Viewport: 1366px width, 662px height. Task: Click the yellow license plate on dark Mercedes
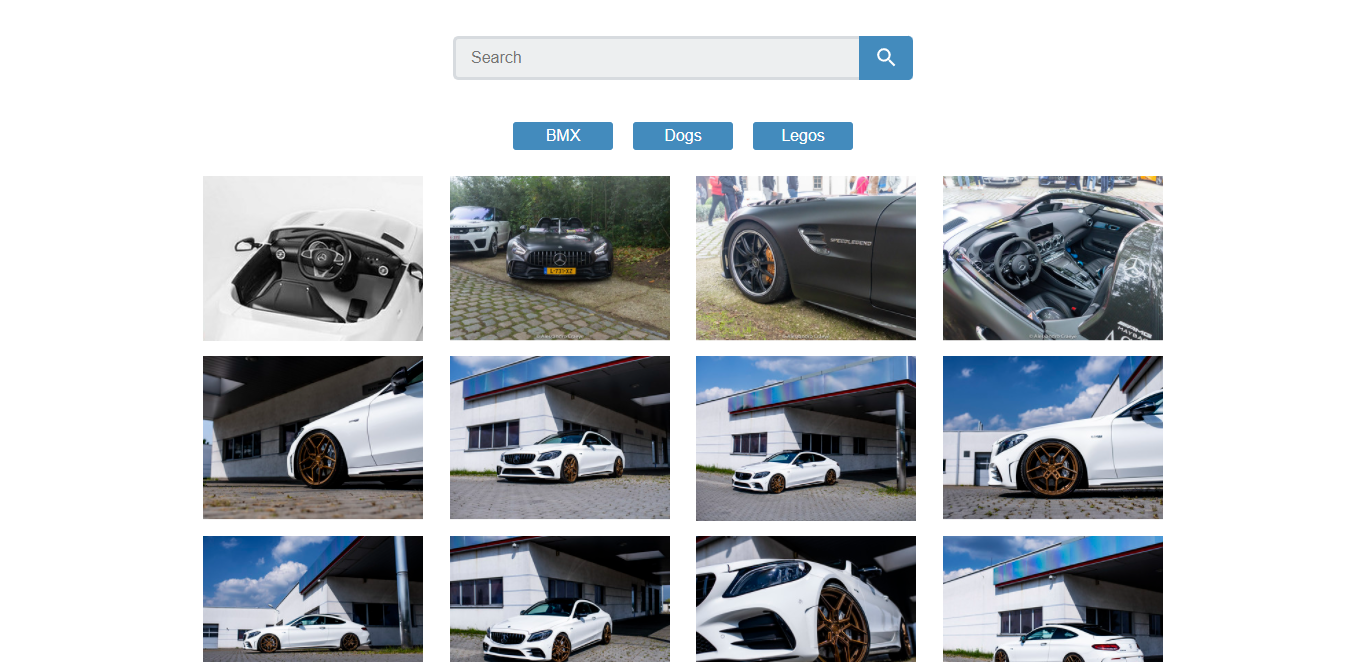click(560, 271)
